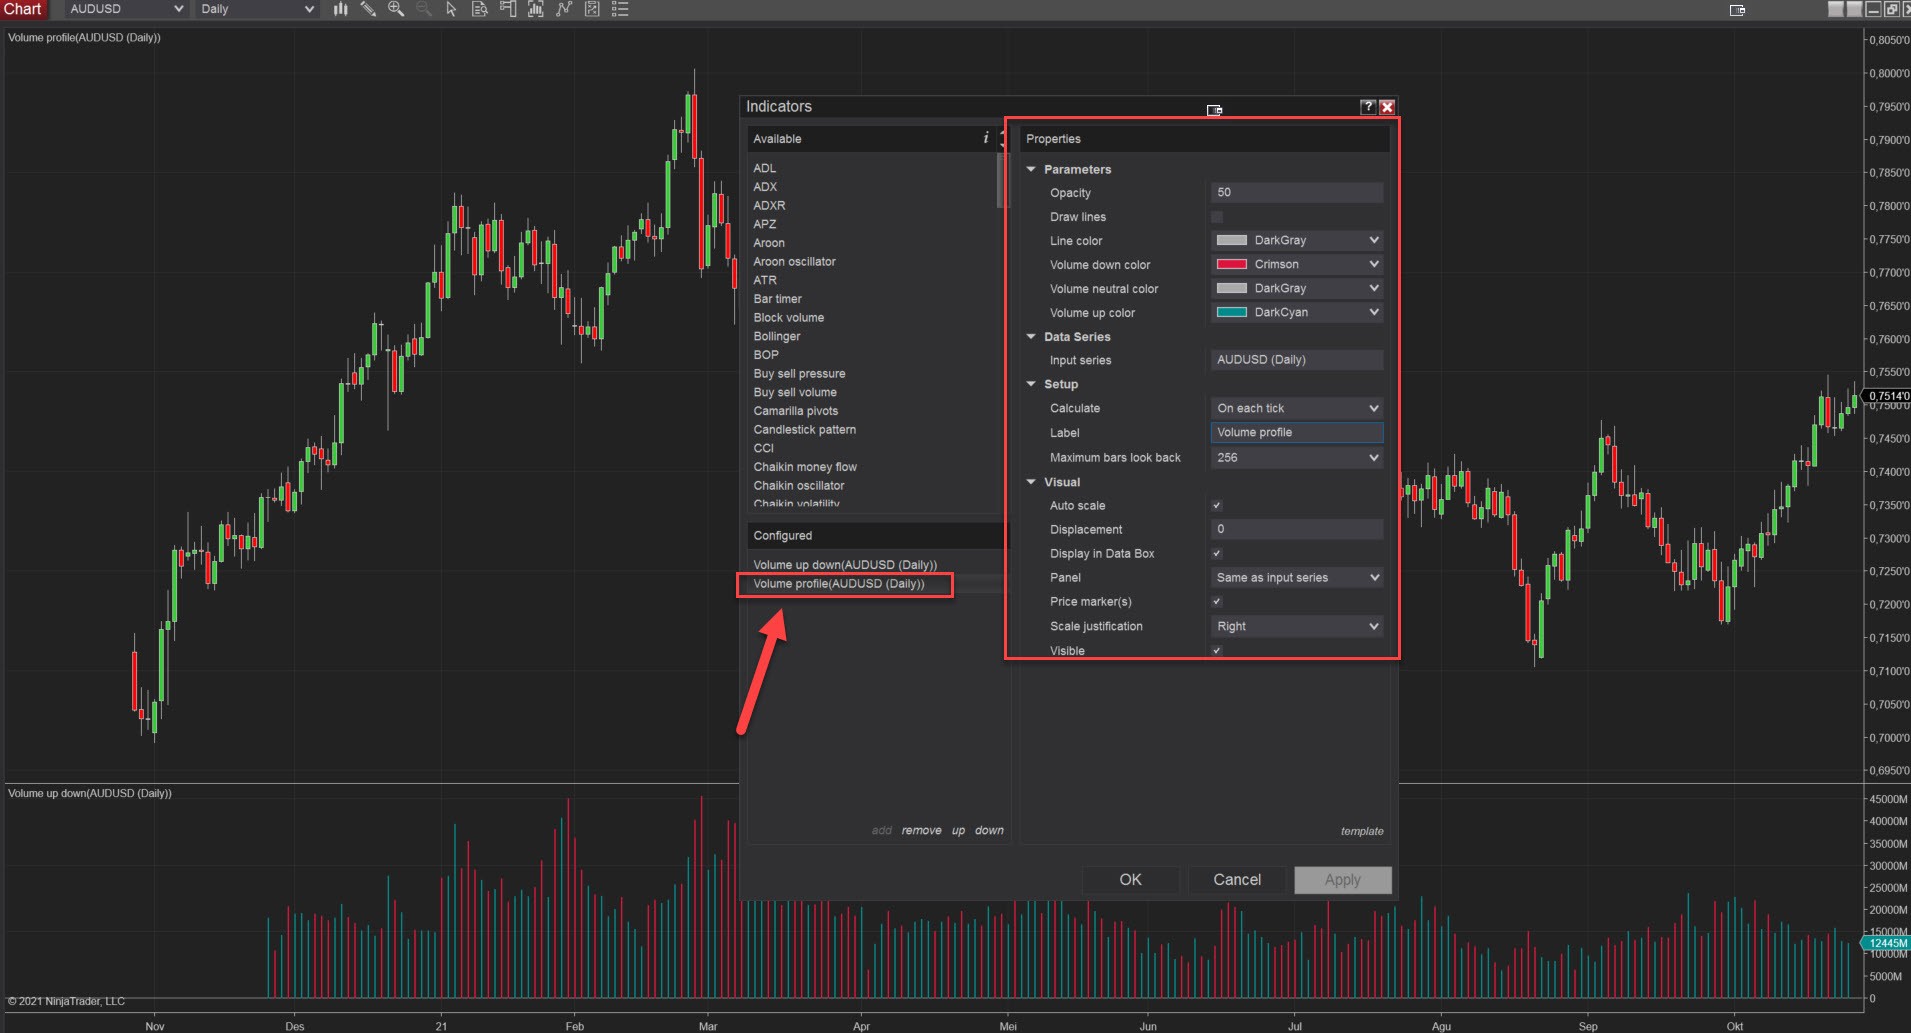Screen dimensions: 1911x1033
Task: Open the data box icon
Action: [x=480, y=9]
